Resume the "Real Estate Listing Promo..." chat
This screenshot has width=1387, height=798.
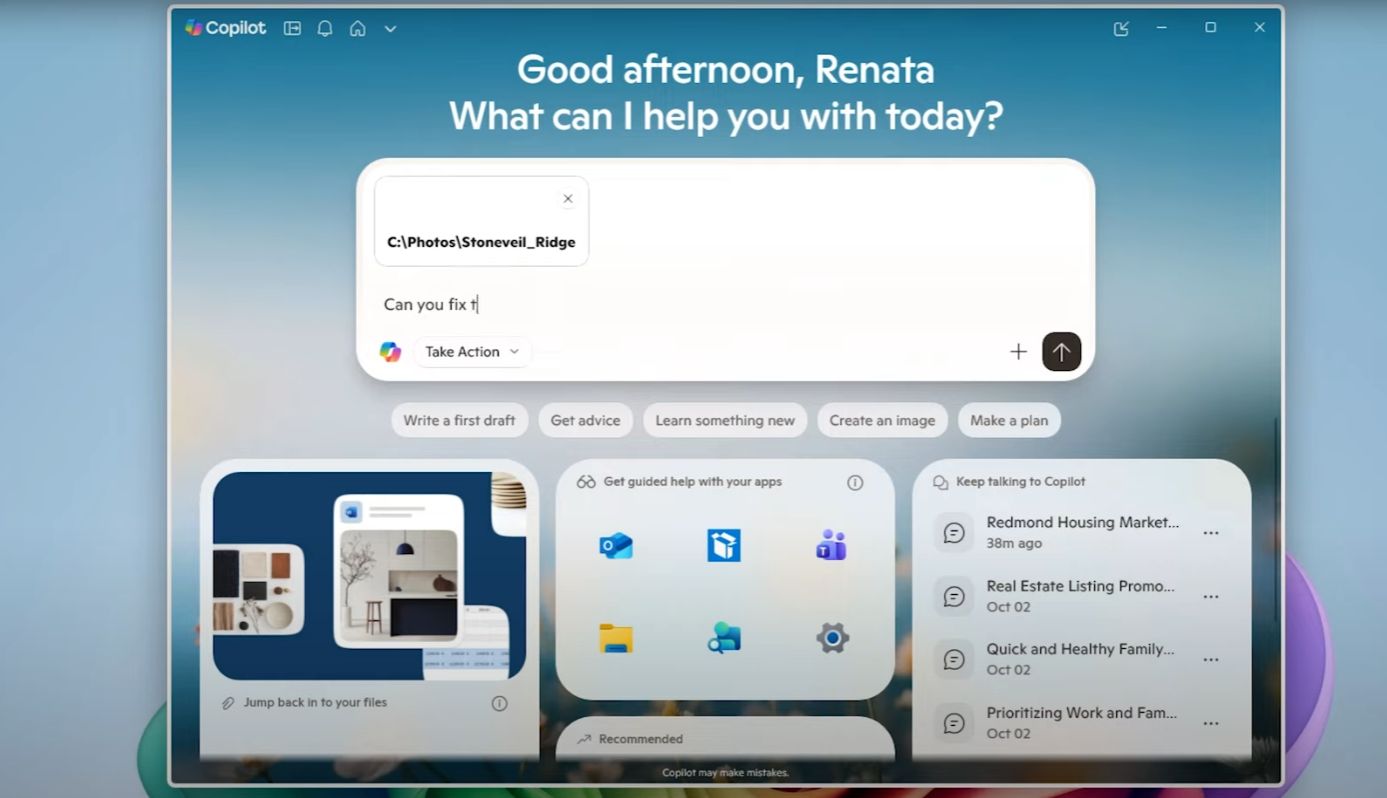click(x=1080, y=587)
